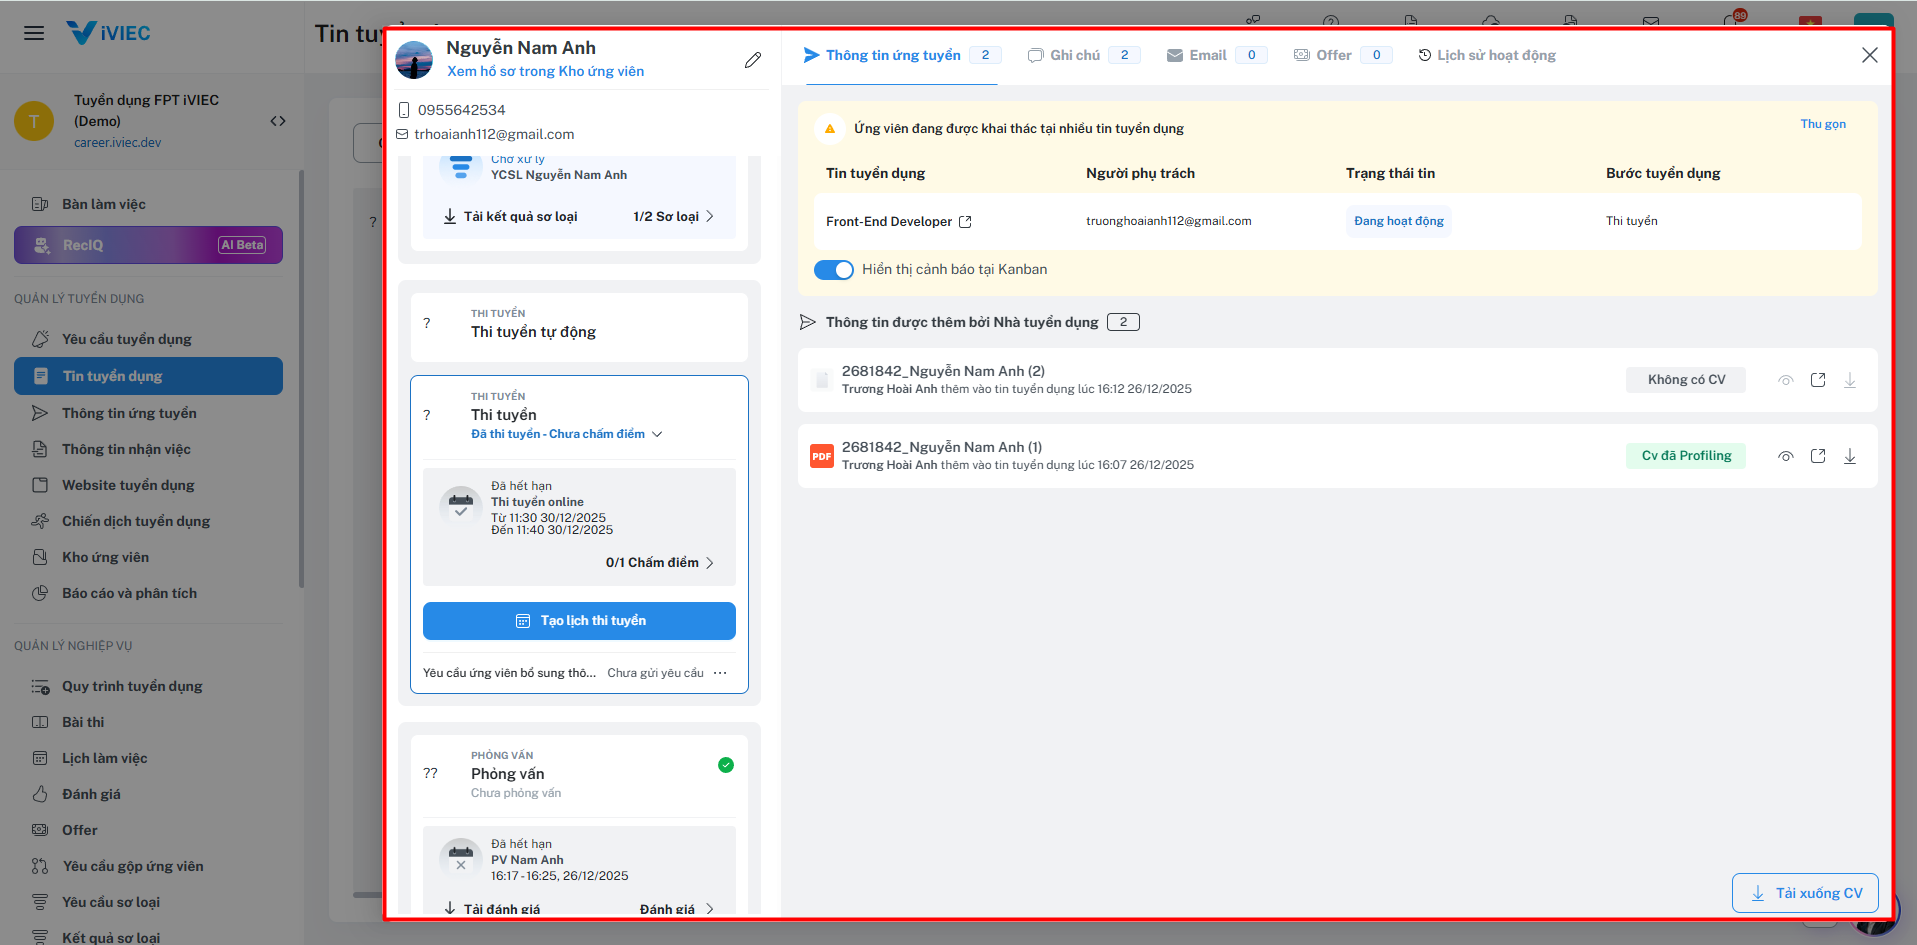Select Tin tuyển dụng in sidebar menu
This screenshot has height=945, width=1917.
click(148, 376)
